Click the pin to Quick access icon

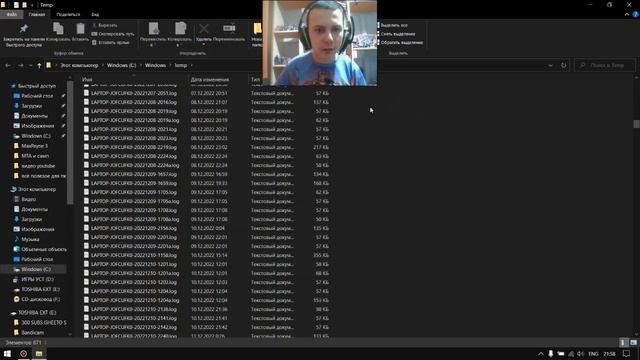[24, 29]
